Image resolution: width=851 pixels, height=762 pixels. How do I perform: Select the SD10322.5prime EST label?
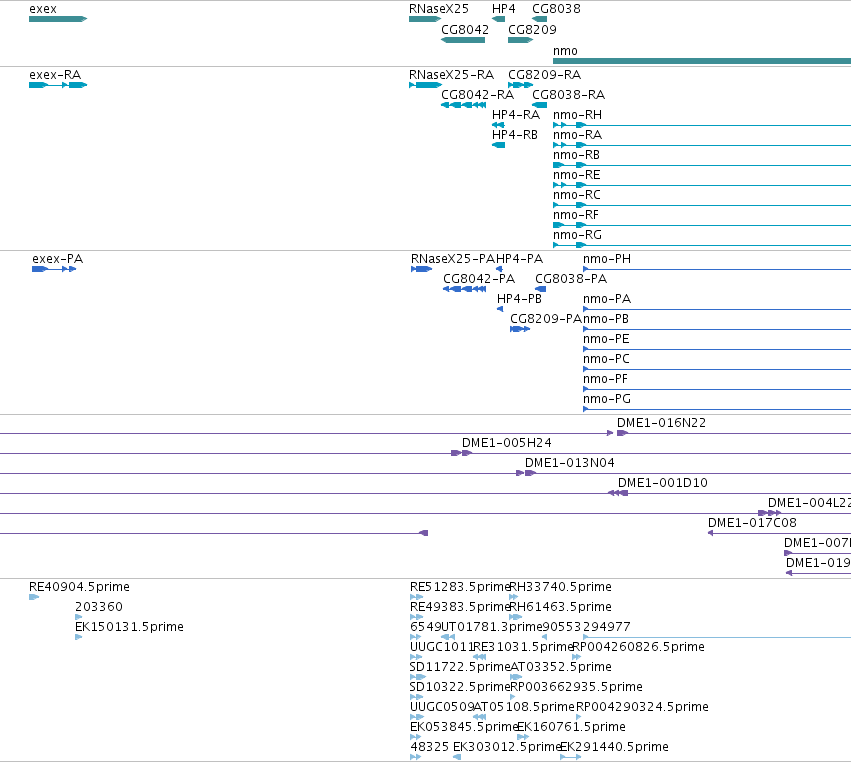coord(460,687)
